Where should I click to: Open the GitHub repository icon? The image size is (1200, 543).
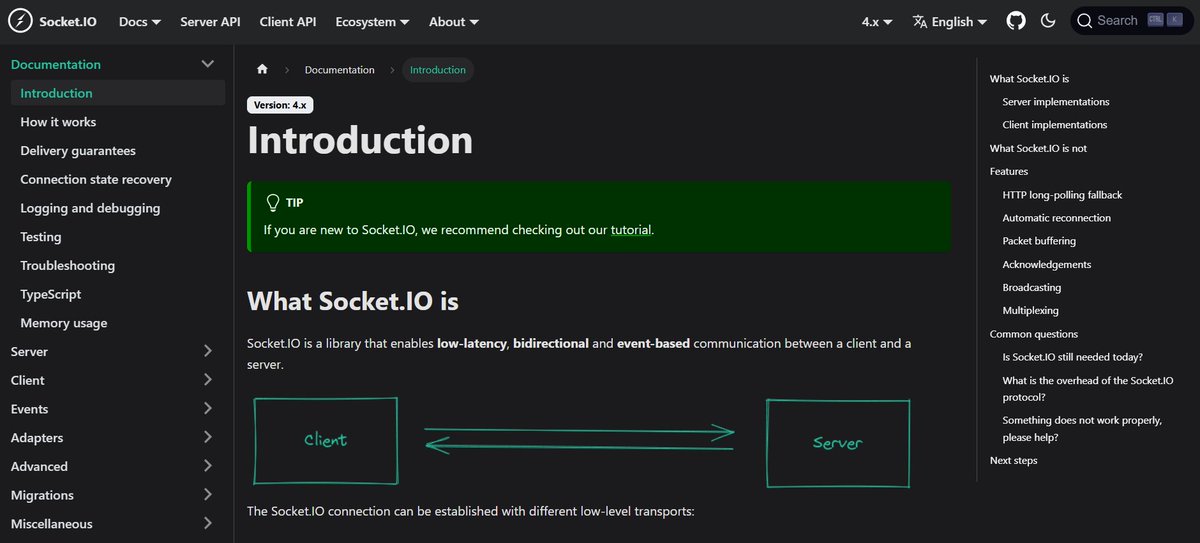click(x=1016, y=21)
